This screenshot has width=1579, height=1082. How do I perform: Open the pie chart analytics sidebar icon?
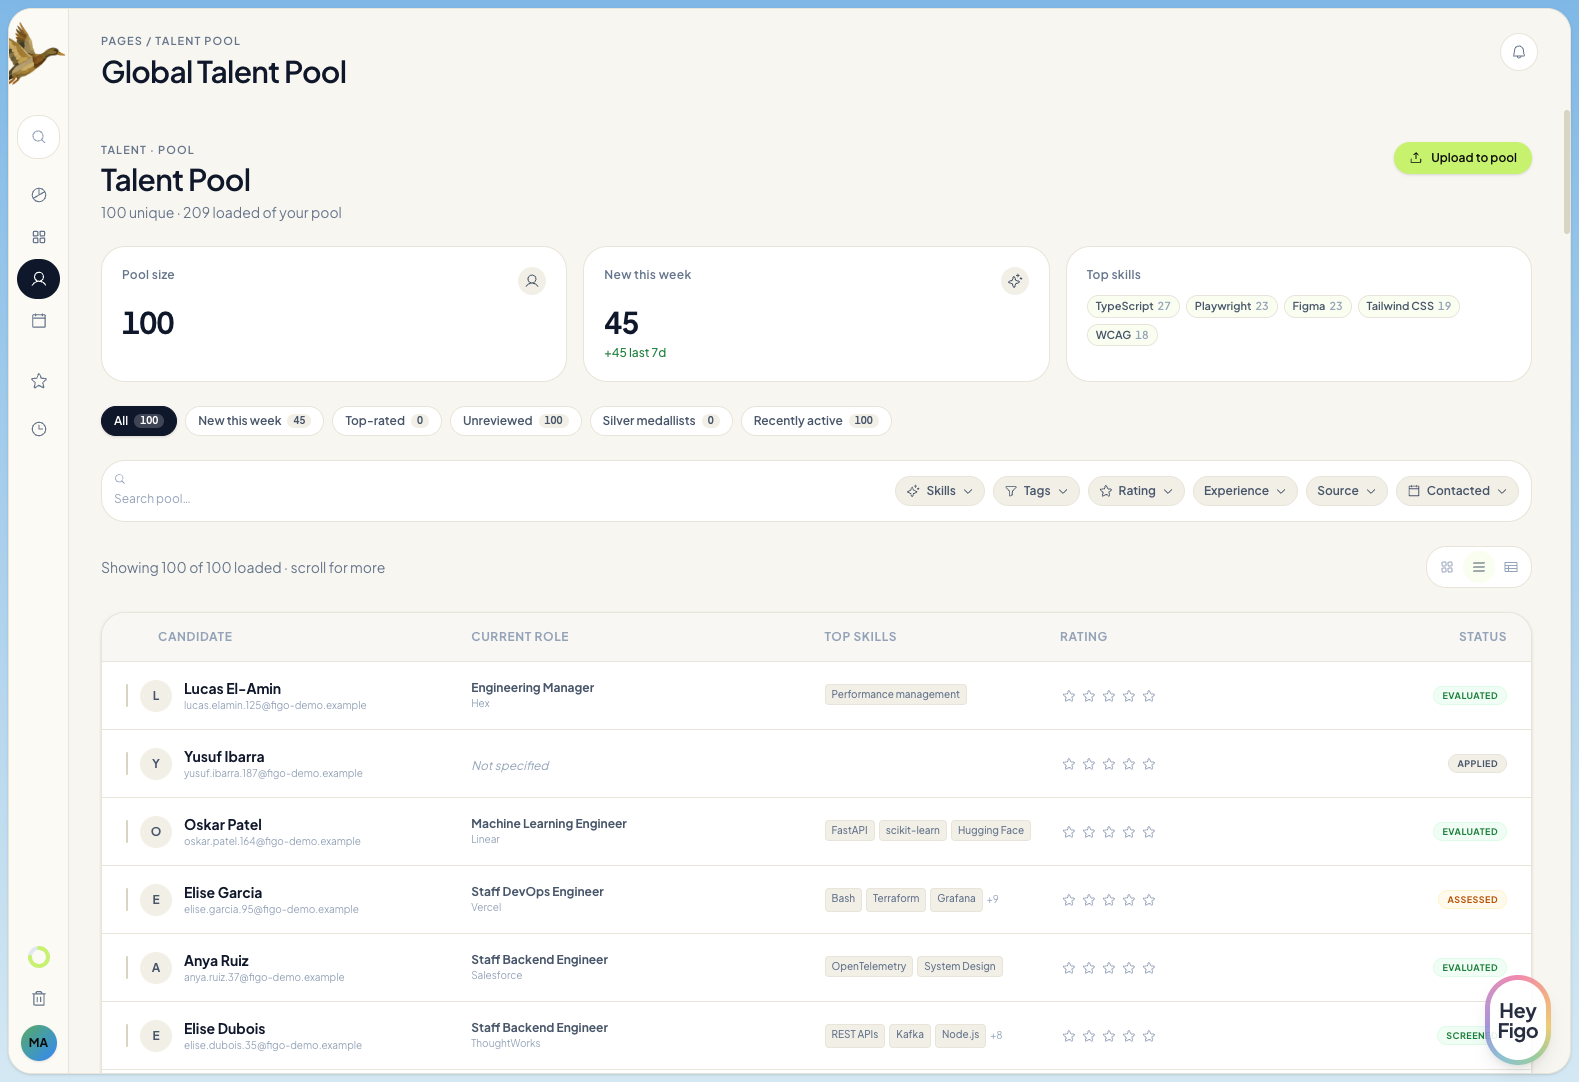(x=39, y=195)
